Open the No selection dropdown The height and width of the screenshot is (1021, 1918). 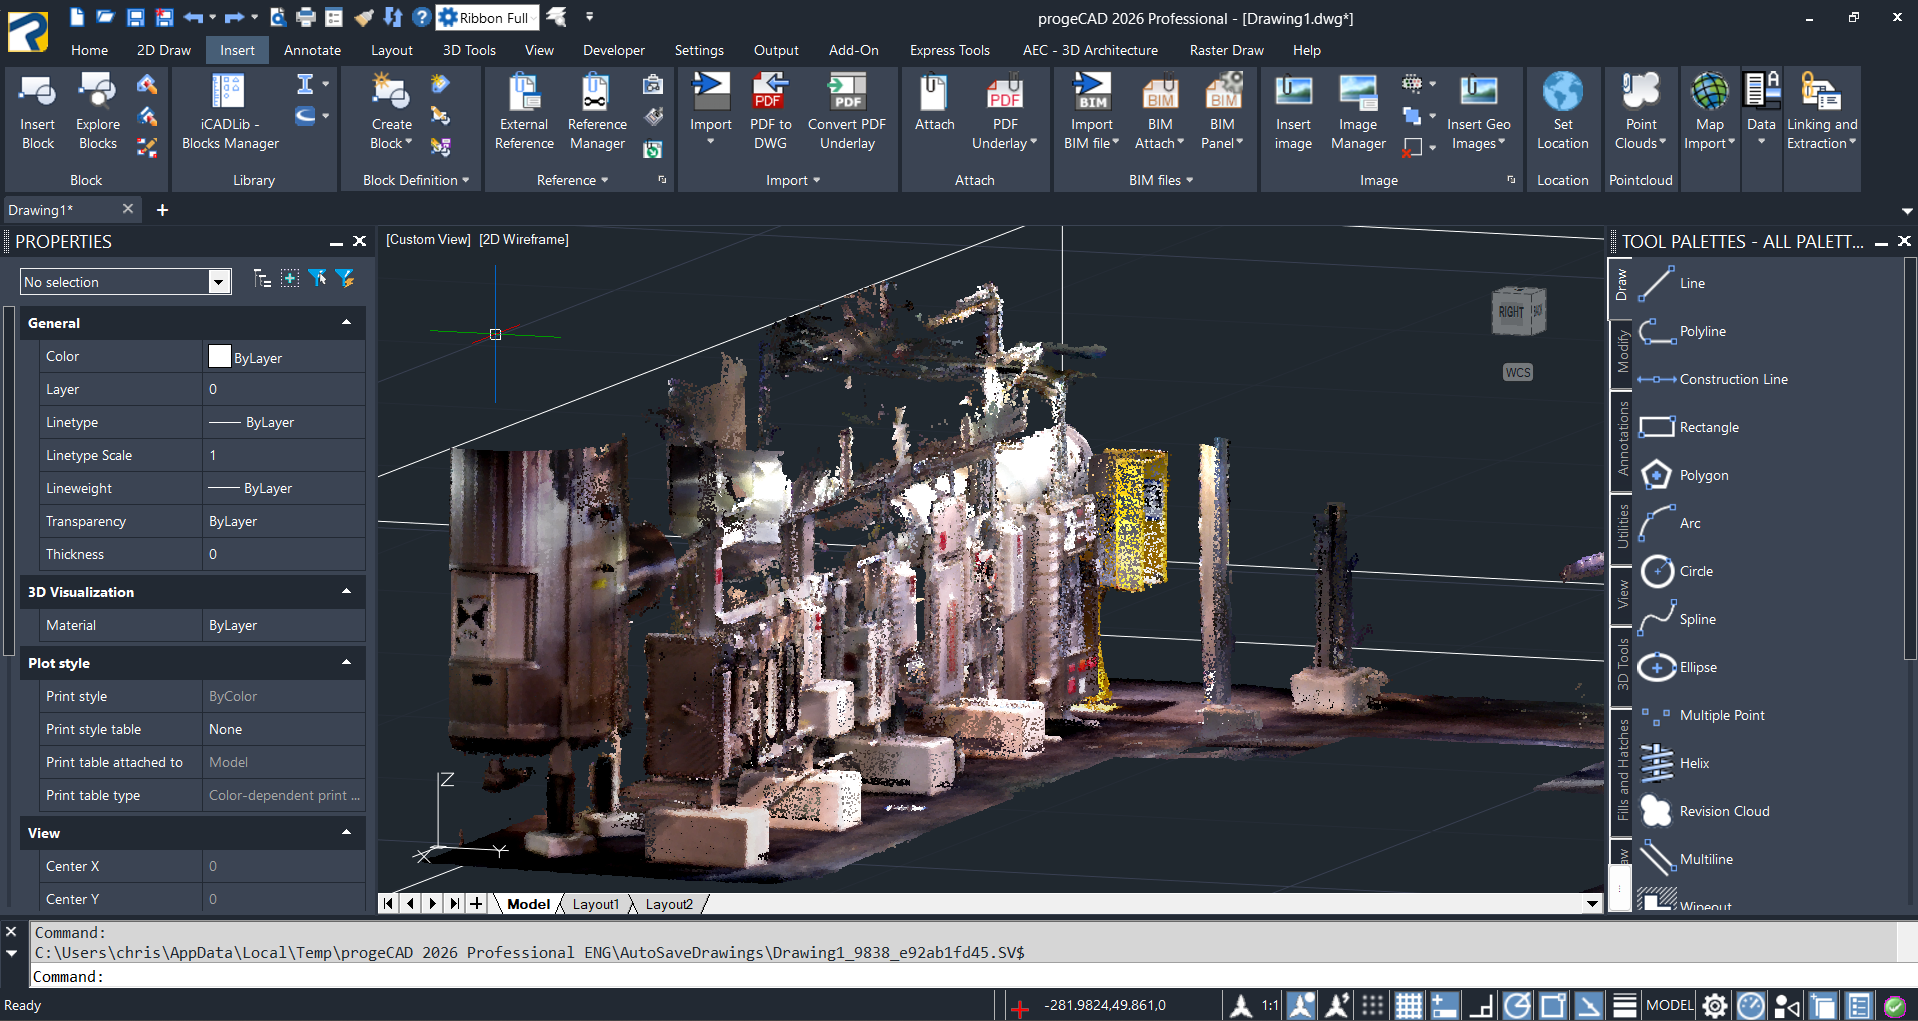(218, 282)
